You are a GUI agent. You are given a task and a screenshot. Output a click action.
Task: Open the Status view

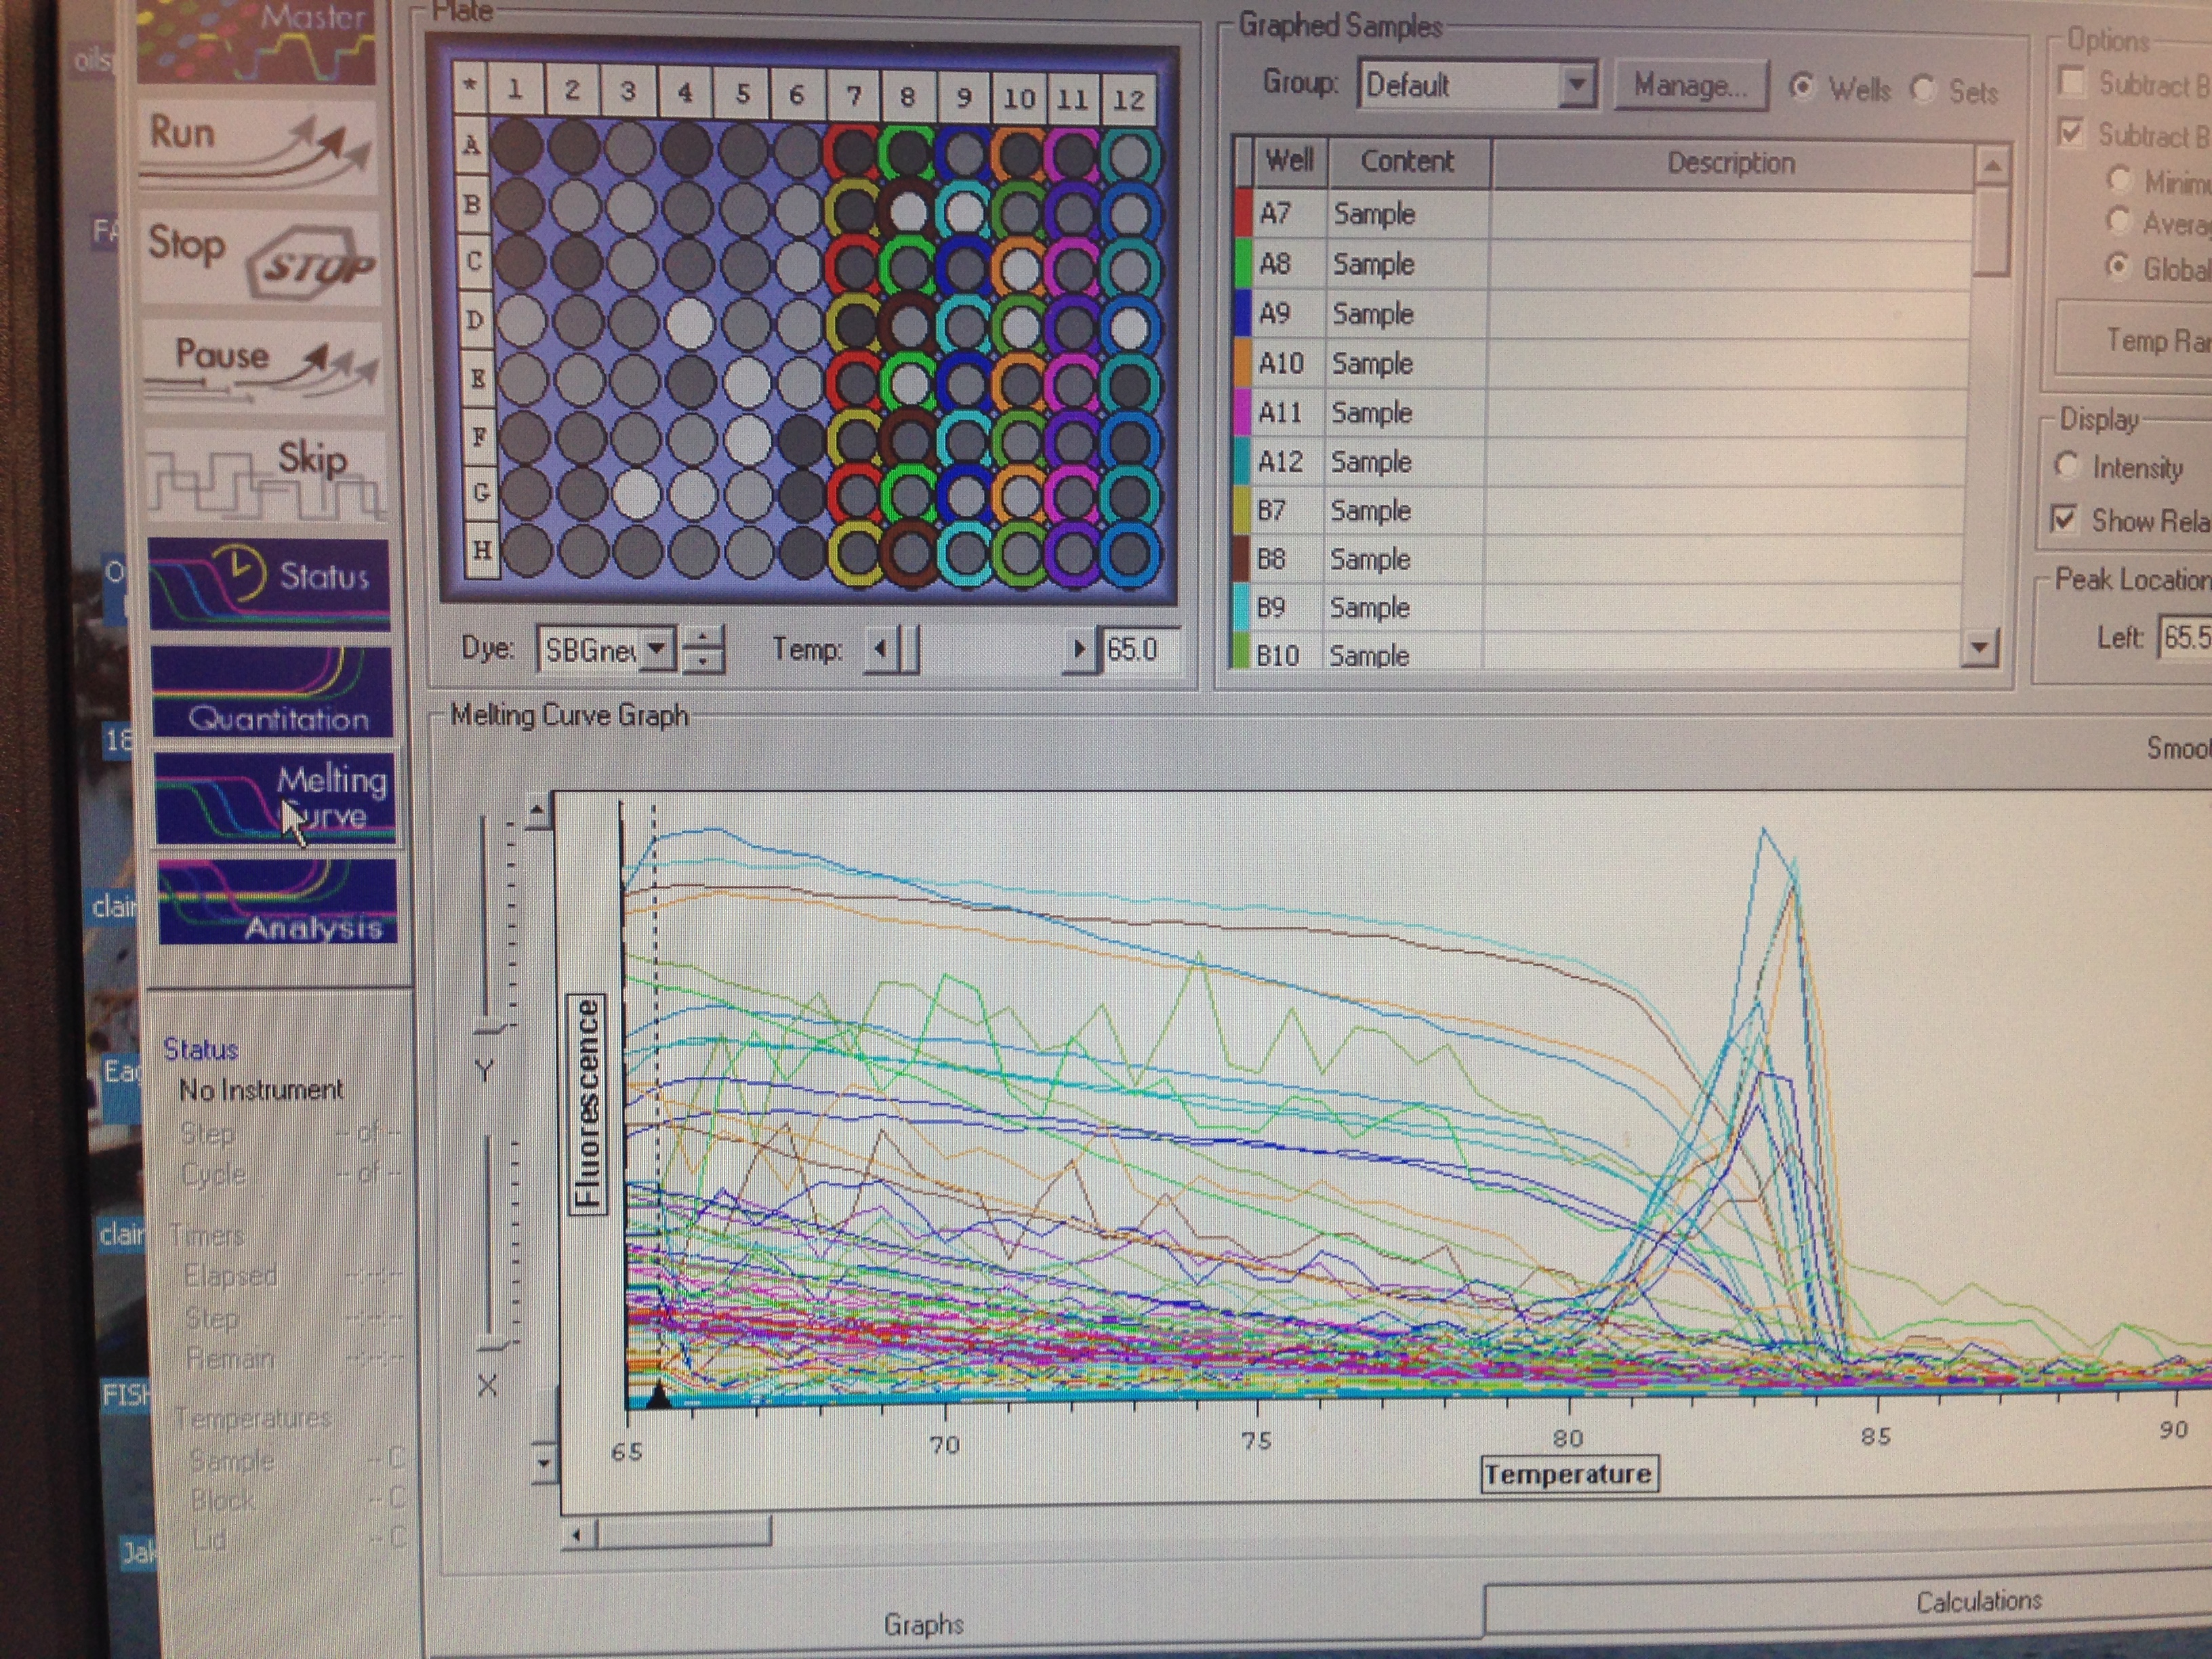269,584
